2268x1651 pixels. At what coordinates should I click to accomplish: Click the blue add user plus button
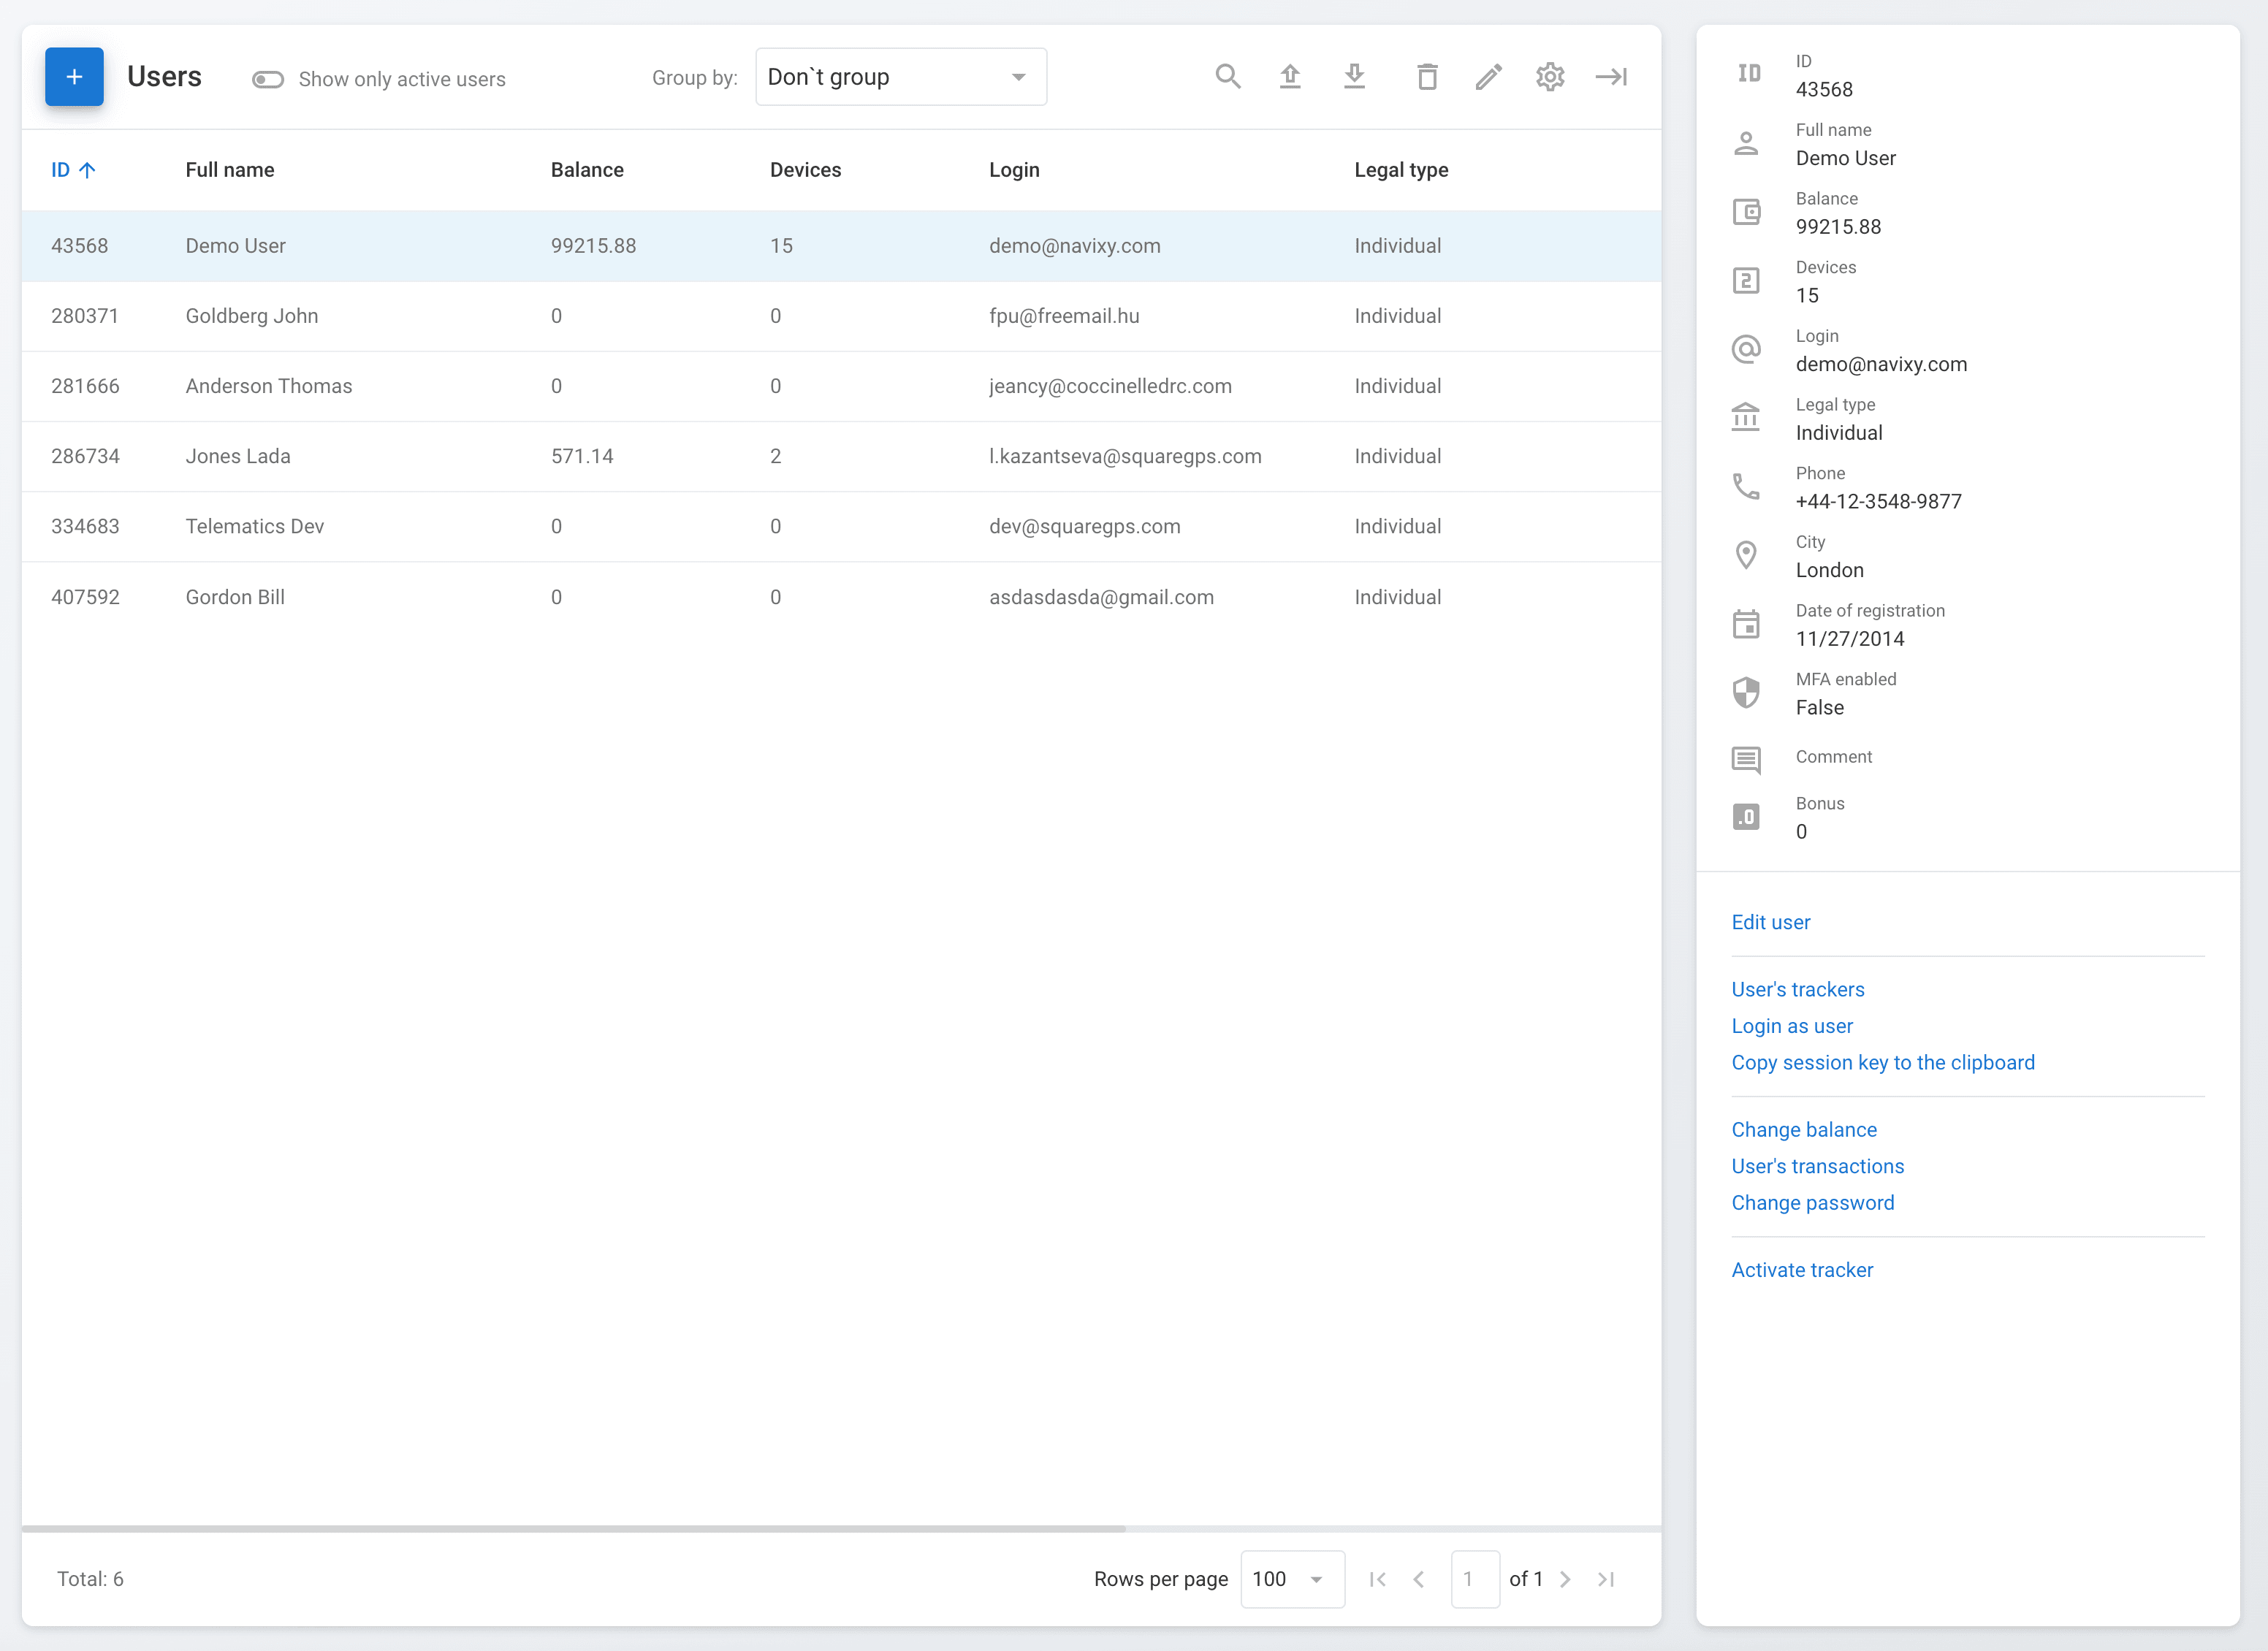click(x=74, y=77)
